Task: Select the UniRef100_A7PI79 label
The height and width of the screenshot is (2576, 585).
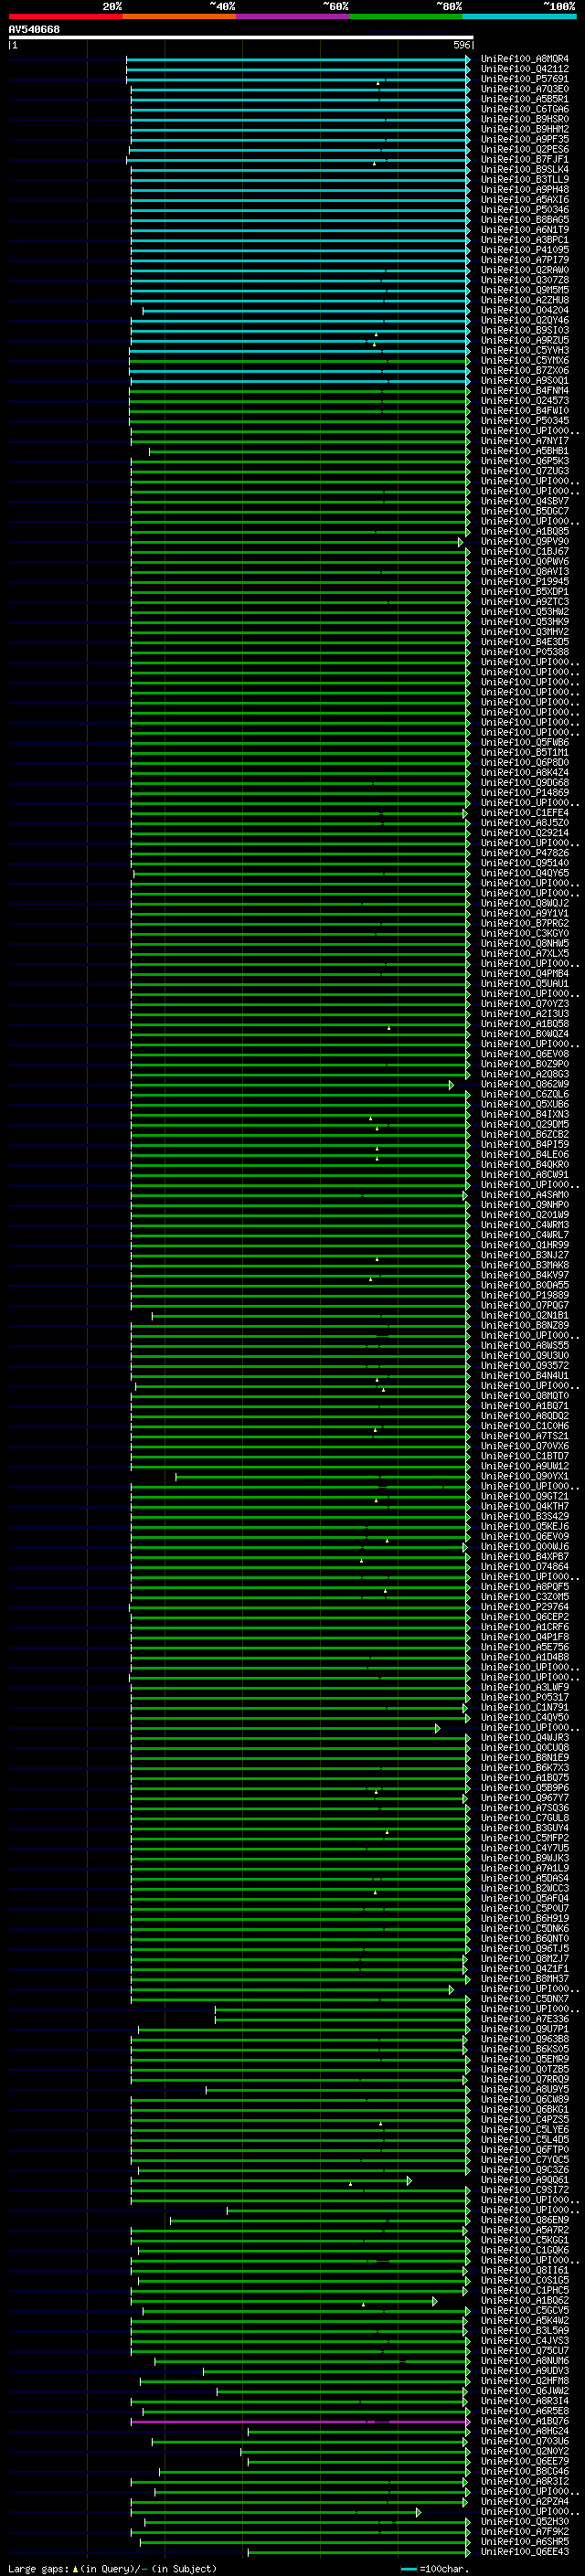Action: tap(525, 260)
